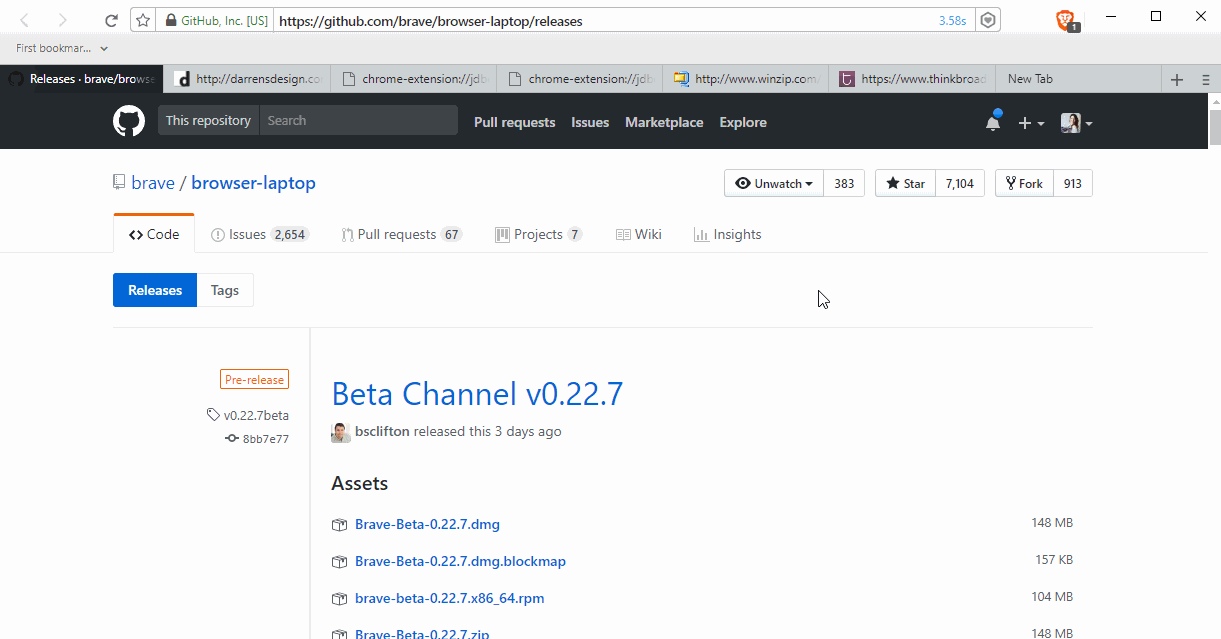Click package icon beside Brave-Beta-0.22.7.dmg
This screenshot has height=639, width=1221.
tap(339, 525)
